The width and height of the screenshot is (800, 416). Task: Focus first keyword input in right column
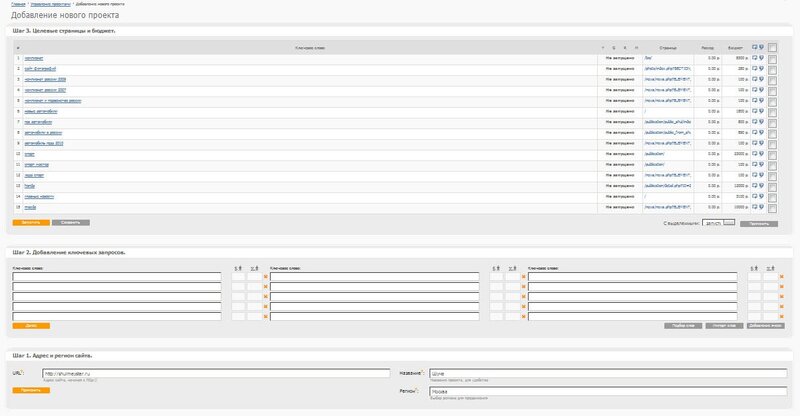pyautogui.click(x=633, y=277)
